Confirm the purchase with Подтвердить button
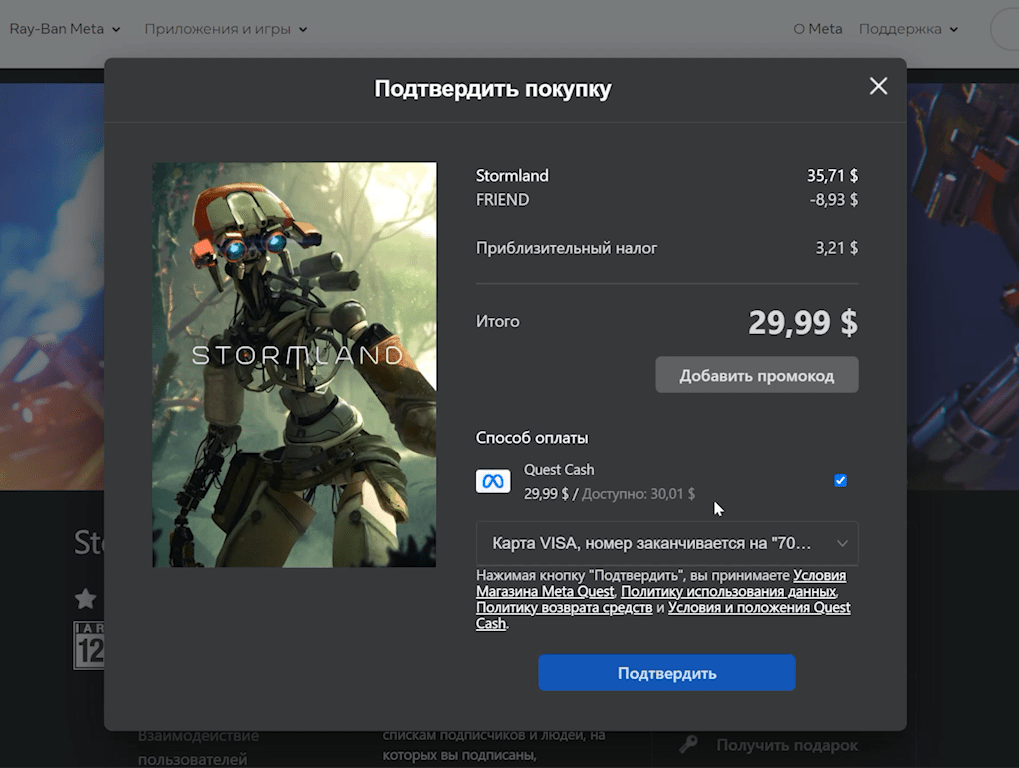 [x=666, y=673]
